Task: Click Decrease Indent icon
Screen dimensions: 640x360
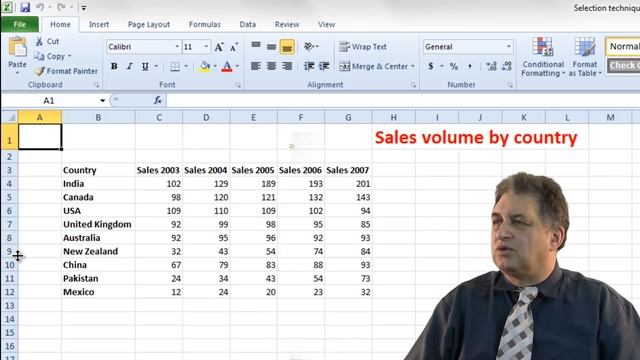Action: pyautogui.click(x=309, y=66)
